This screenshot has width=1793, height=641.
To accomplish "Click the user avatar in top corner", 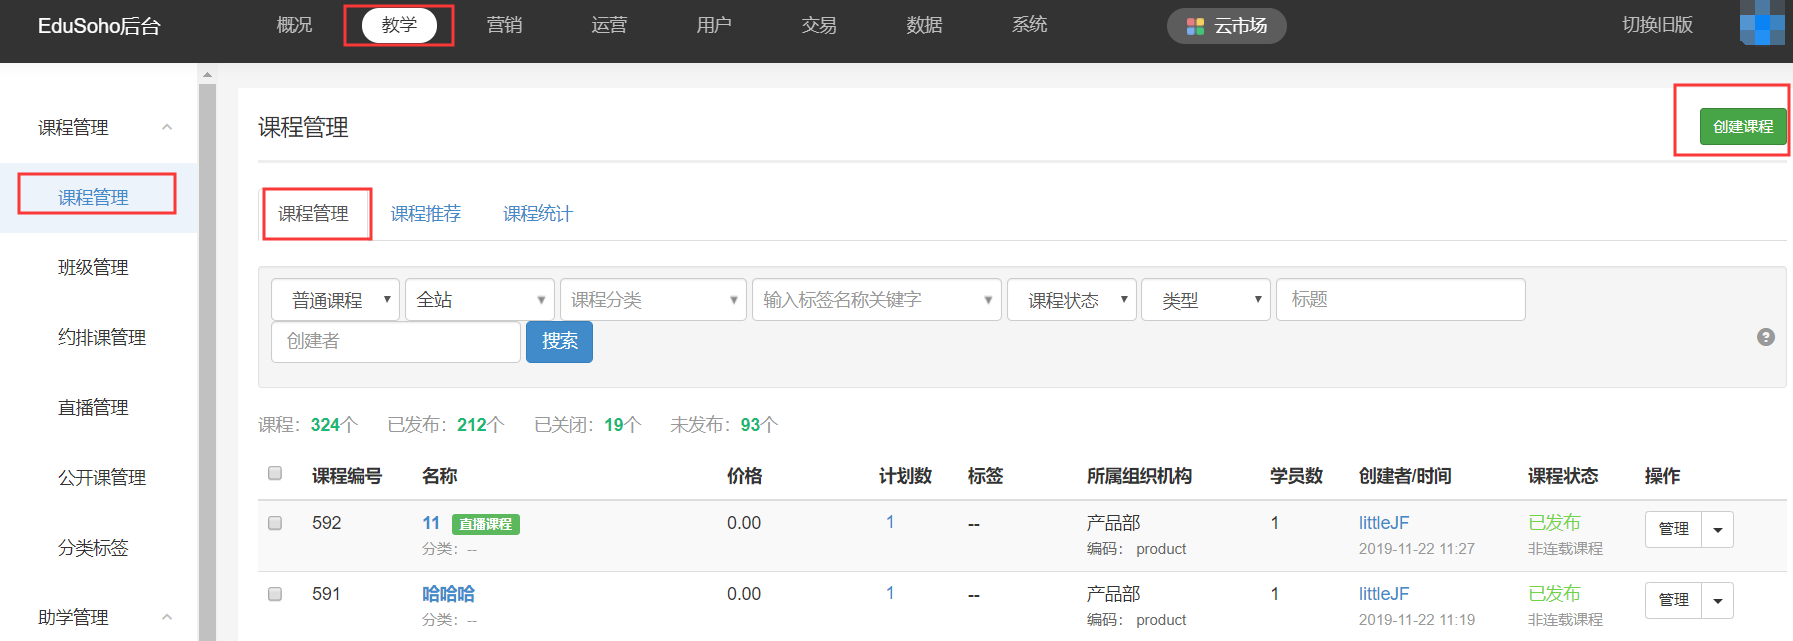I will (1765, 23).
